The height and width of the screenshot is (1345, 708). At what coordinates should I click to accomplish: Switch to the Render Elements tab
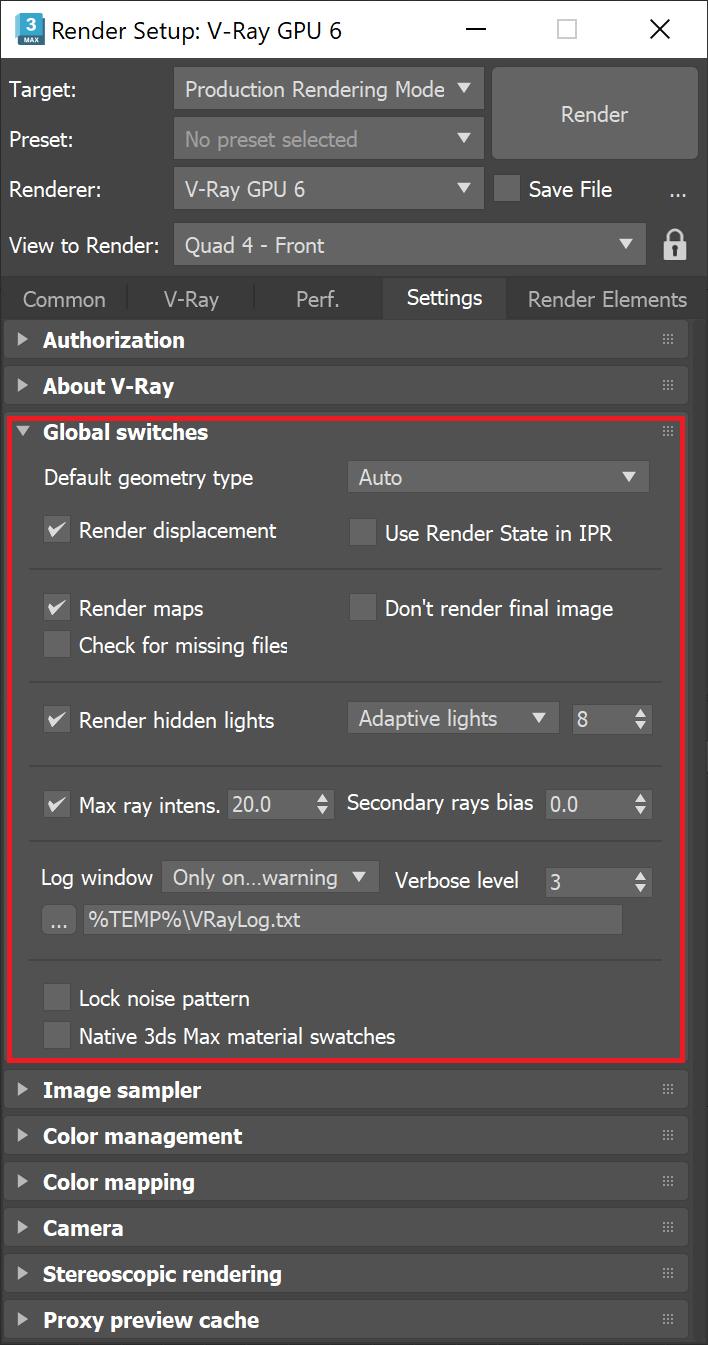click(x=606, y=298)
